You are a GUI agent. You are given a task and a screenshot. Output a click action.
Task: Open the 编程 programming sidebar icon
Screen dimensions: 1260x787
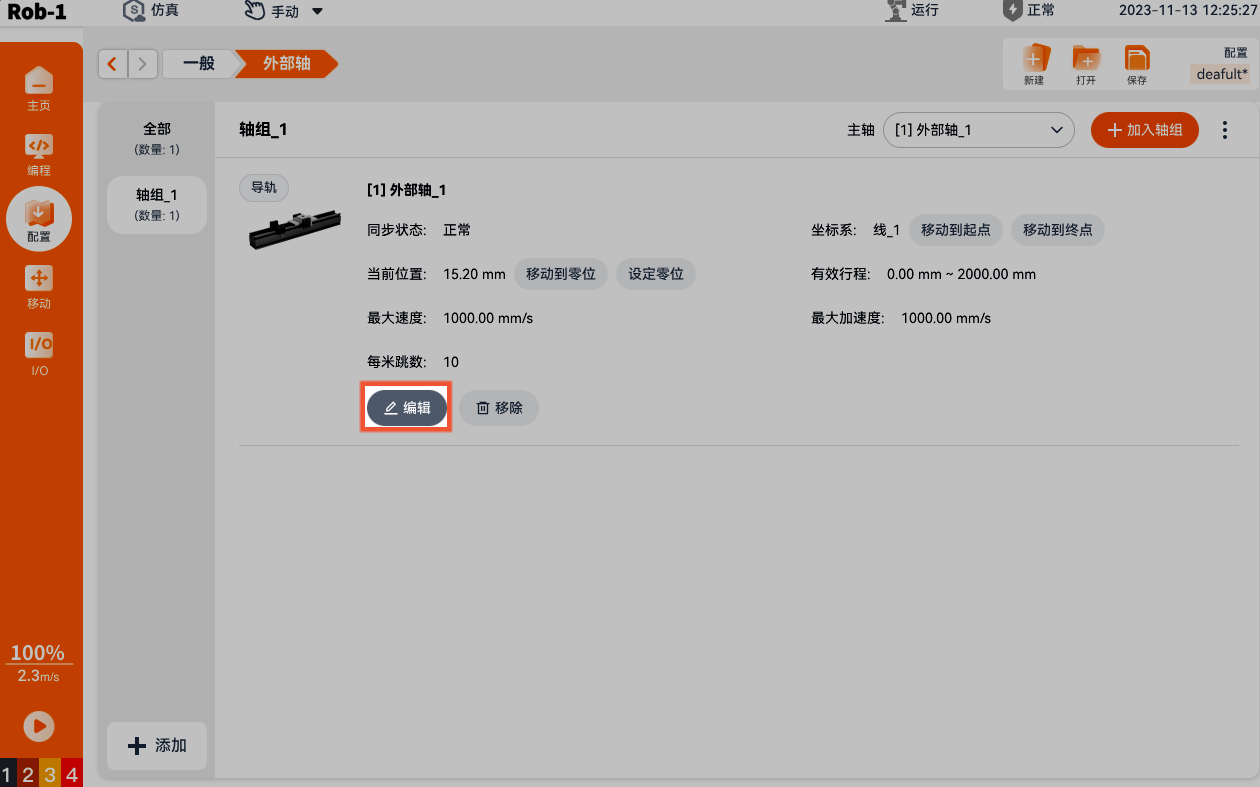click(x=39, y=153)
